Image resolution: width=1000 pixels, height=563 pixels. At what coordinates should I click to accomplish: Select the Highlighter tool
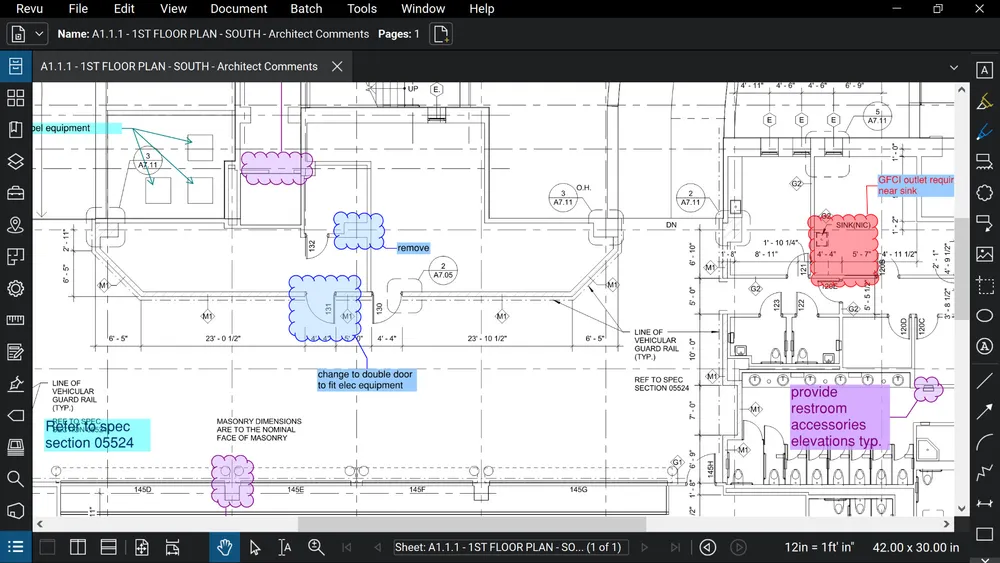point(984,101)
